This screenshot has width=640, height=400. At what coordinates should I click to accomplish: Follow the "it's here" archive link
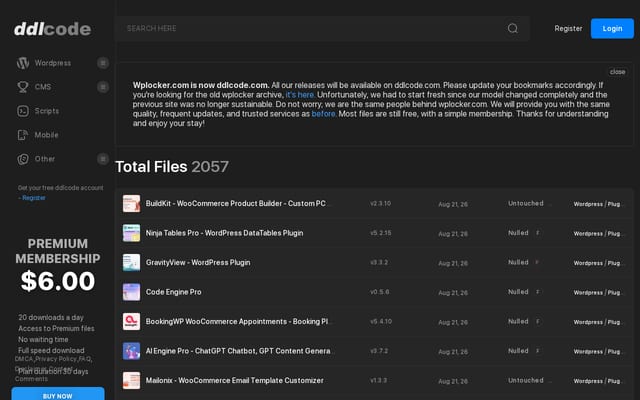[300, 95]
